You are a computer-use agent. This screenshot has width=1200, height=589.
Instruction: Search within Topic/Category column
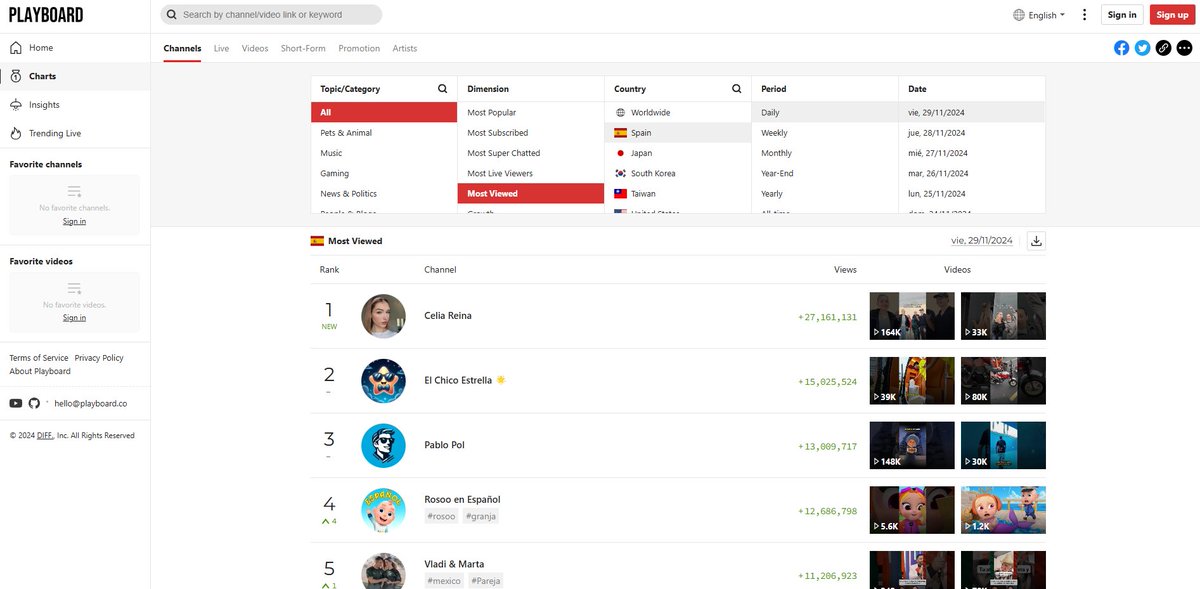tap(442, 89)
